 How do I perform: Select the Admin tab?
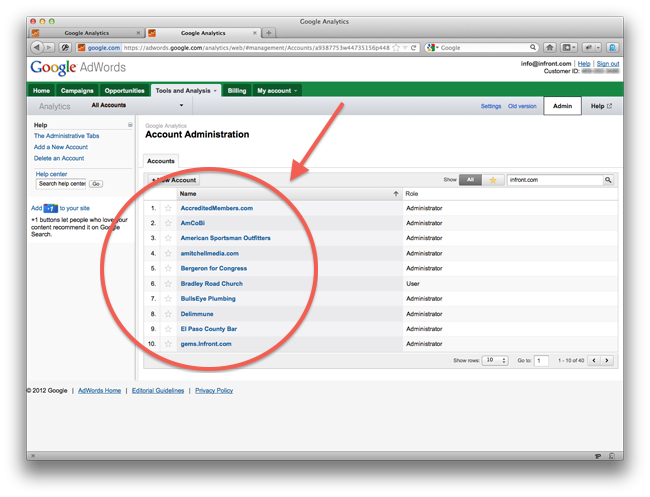(562, 106)
